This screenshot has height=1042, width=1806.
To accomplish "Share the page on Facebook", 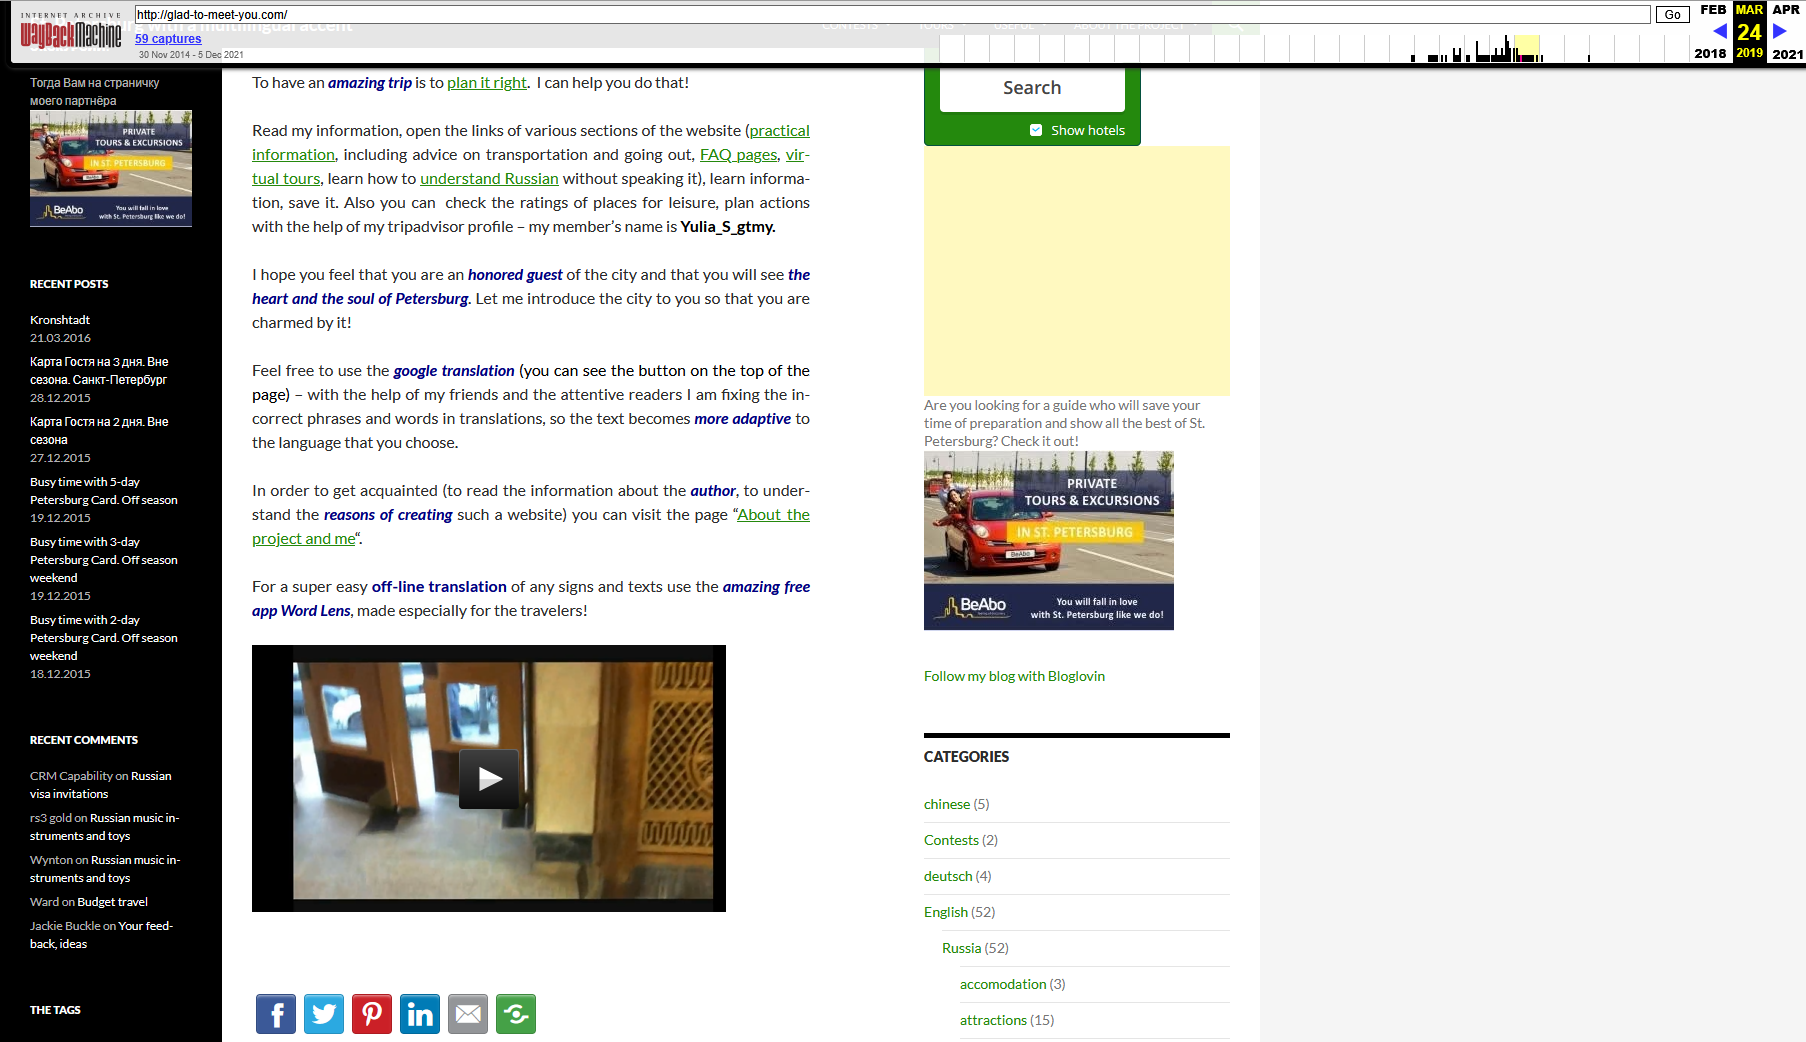I will [276, 1014].
